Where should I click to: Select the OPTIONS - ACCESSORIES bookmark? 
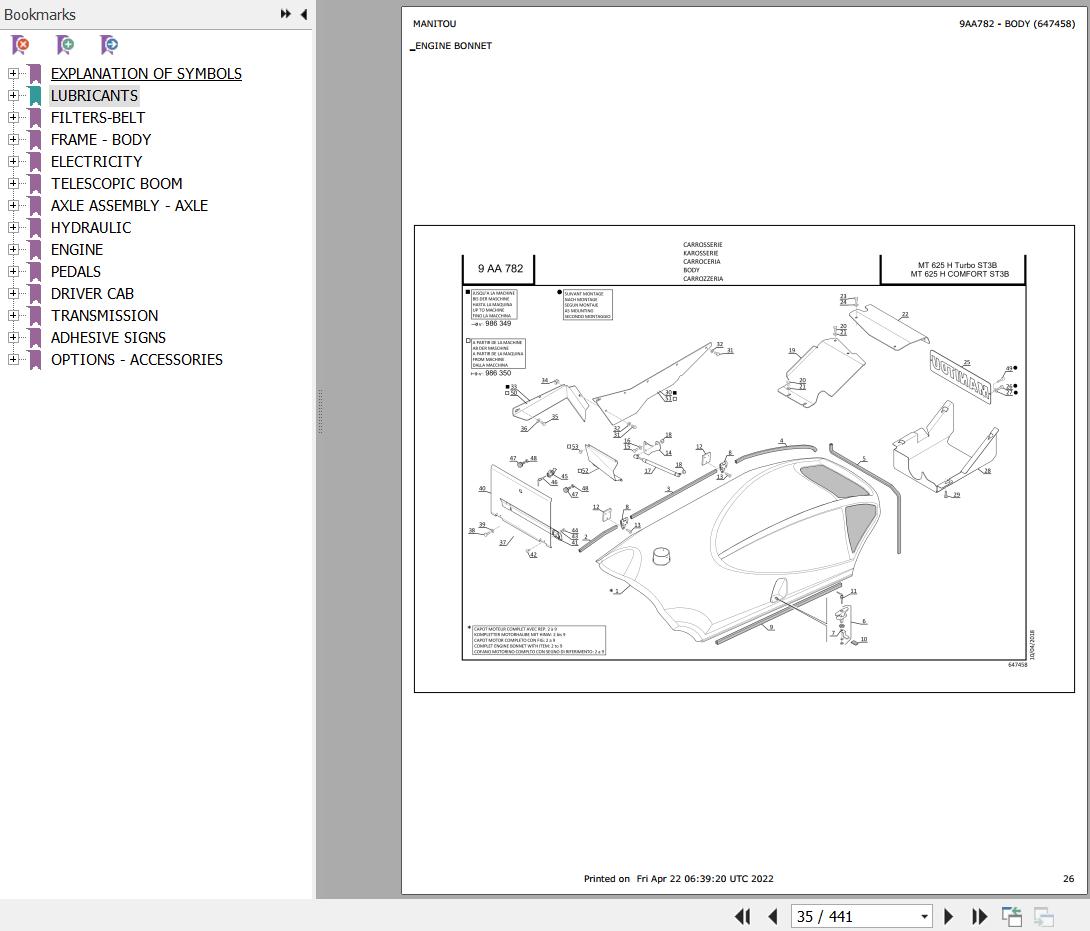pyautogui.click(x=137, y=359)
